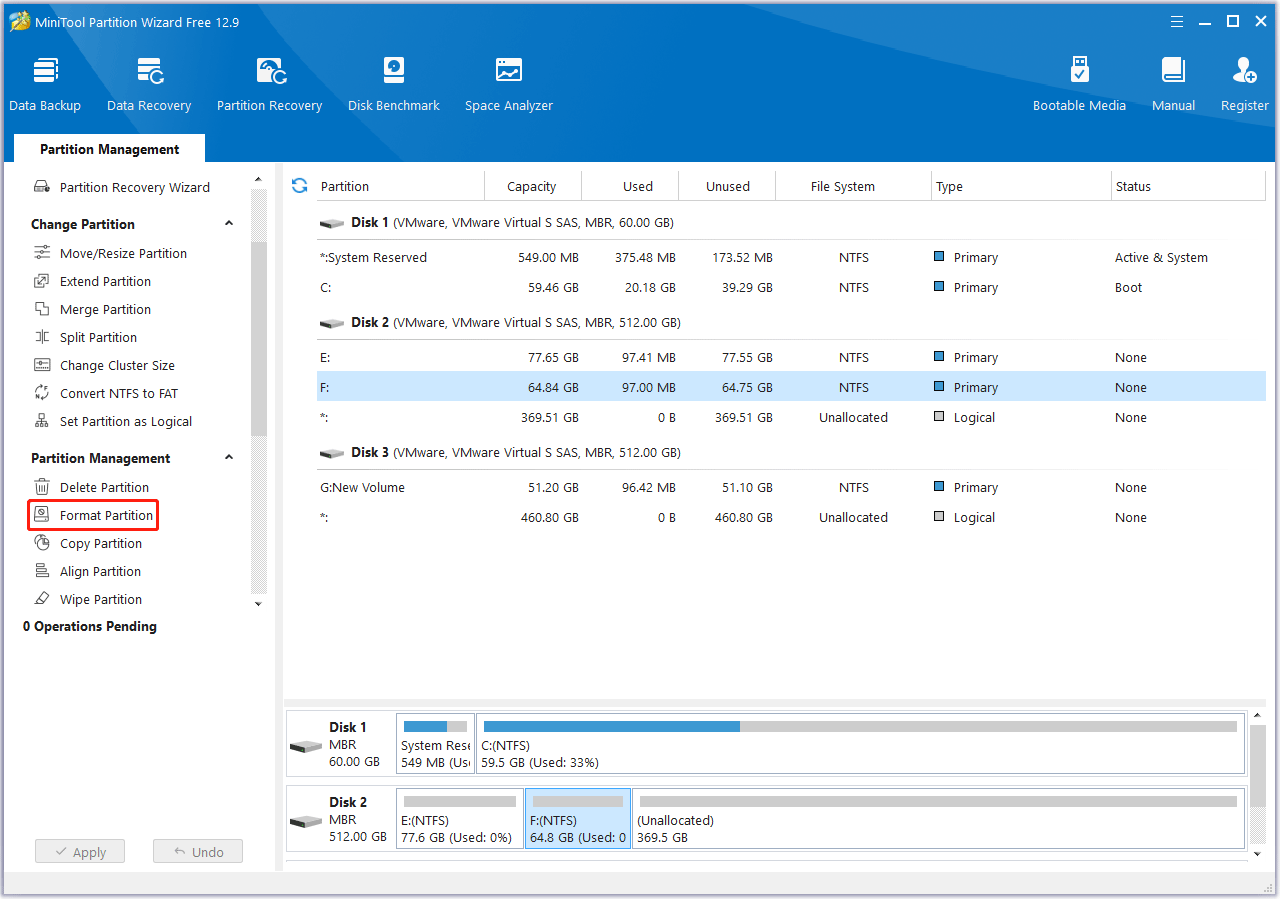Image resolution: width=1280 pixels, height=899 pixels.
Task: Click the Apply button
Action: click(x=80, y=852)
